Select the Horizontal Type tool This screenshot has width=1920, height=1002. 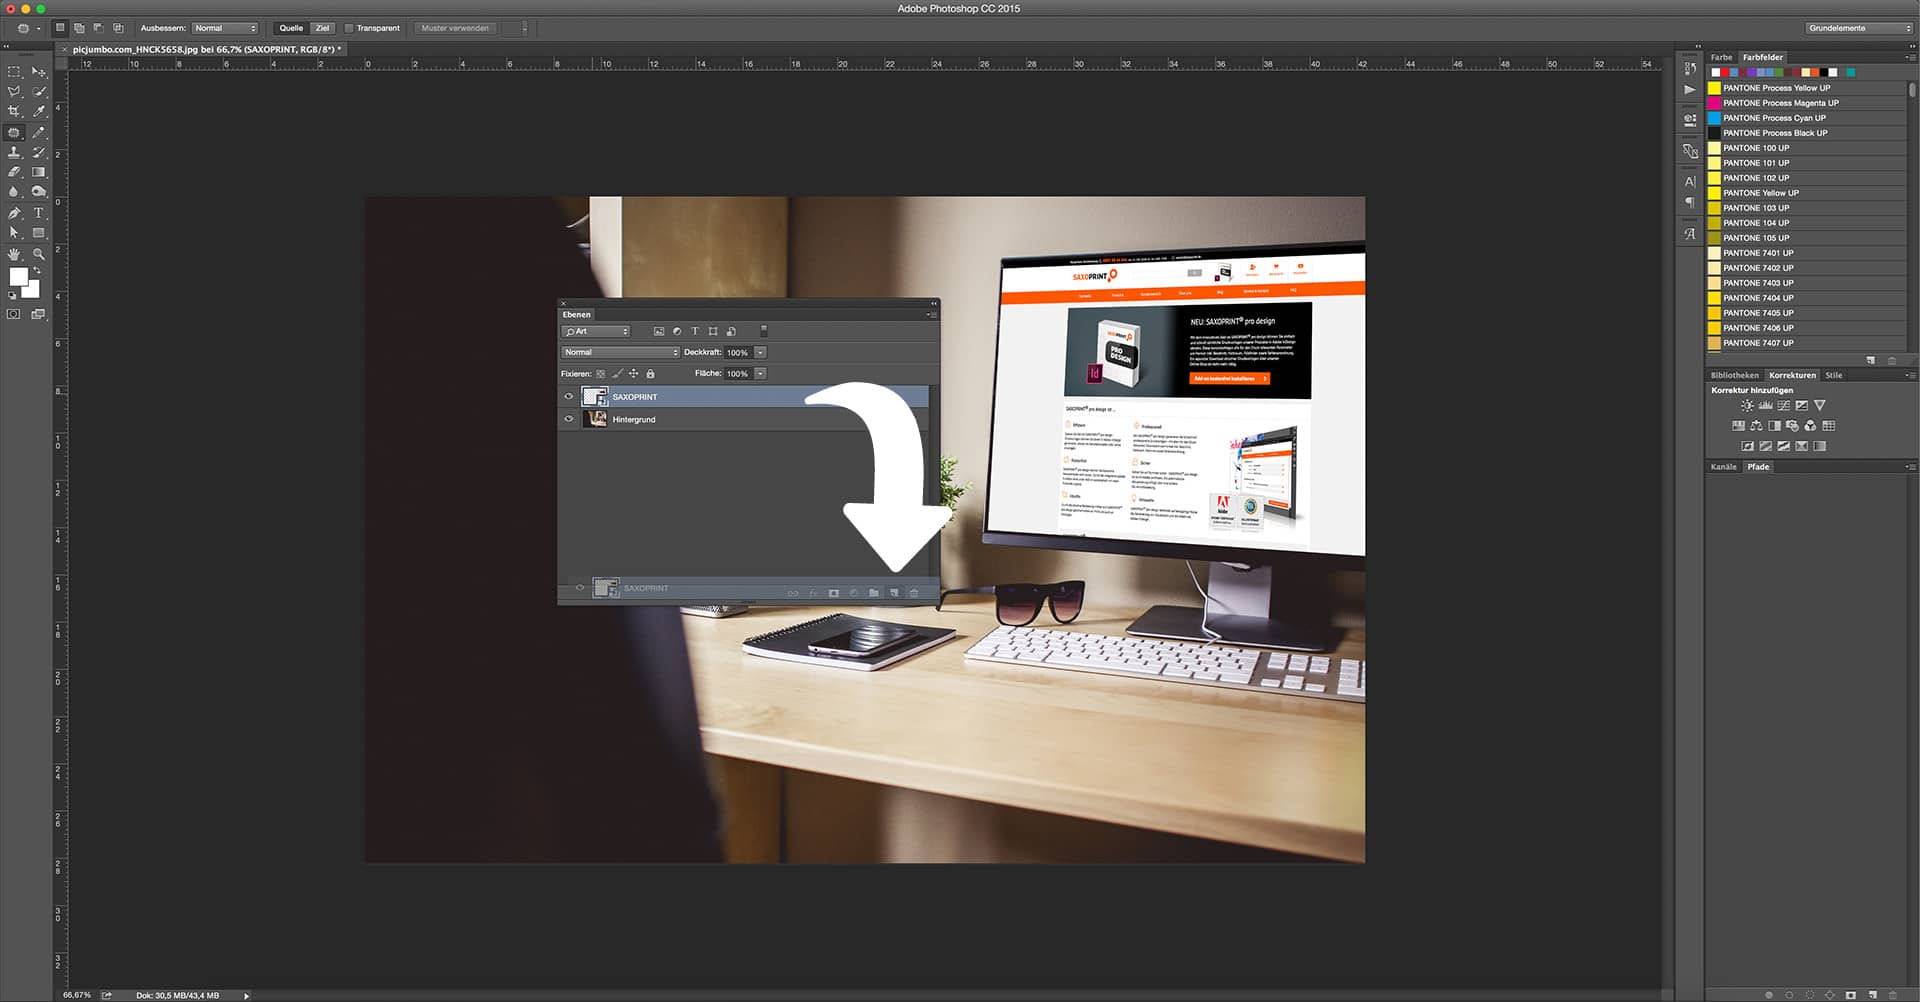tap(38, 213)
